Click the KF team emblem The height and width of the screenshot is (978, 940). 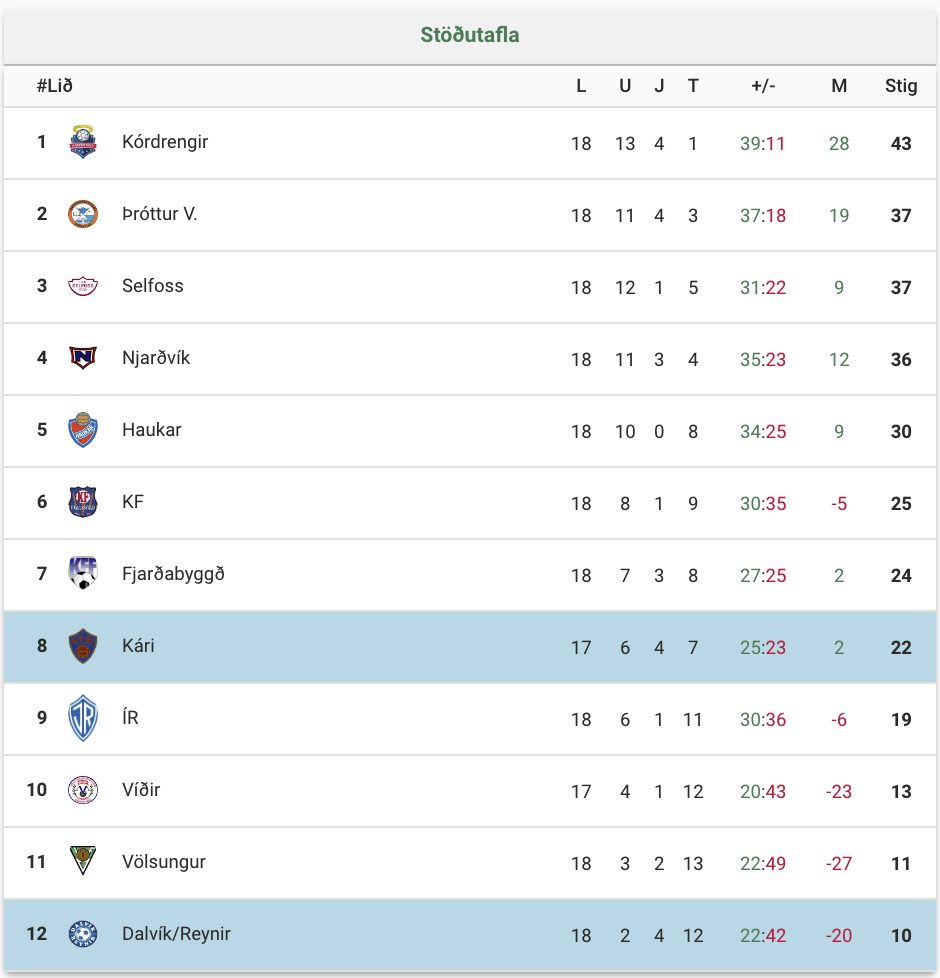tap(83, 501)
